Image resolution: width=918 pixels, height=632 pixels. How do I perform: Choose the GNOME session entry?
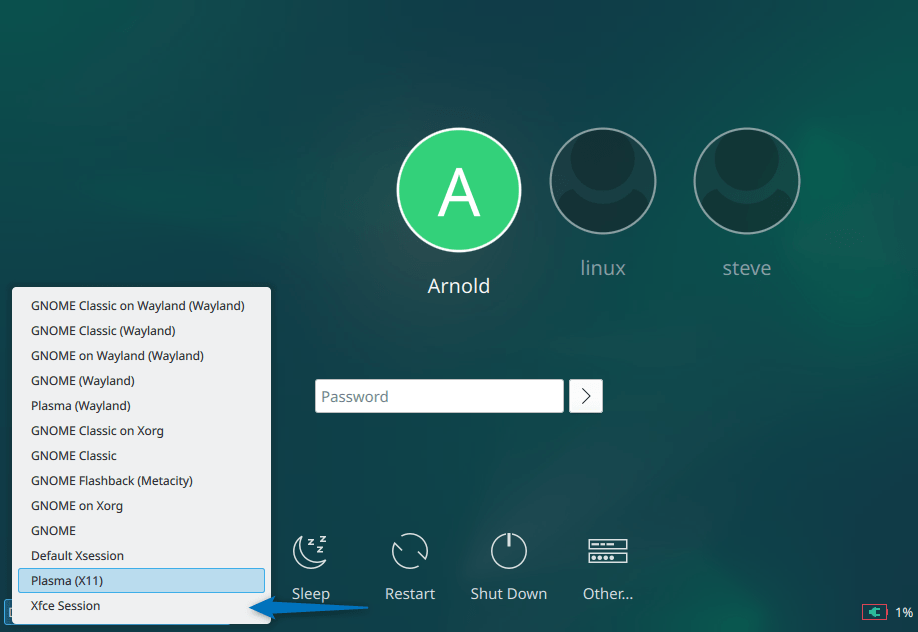[x=54, y=530]
